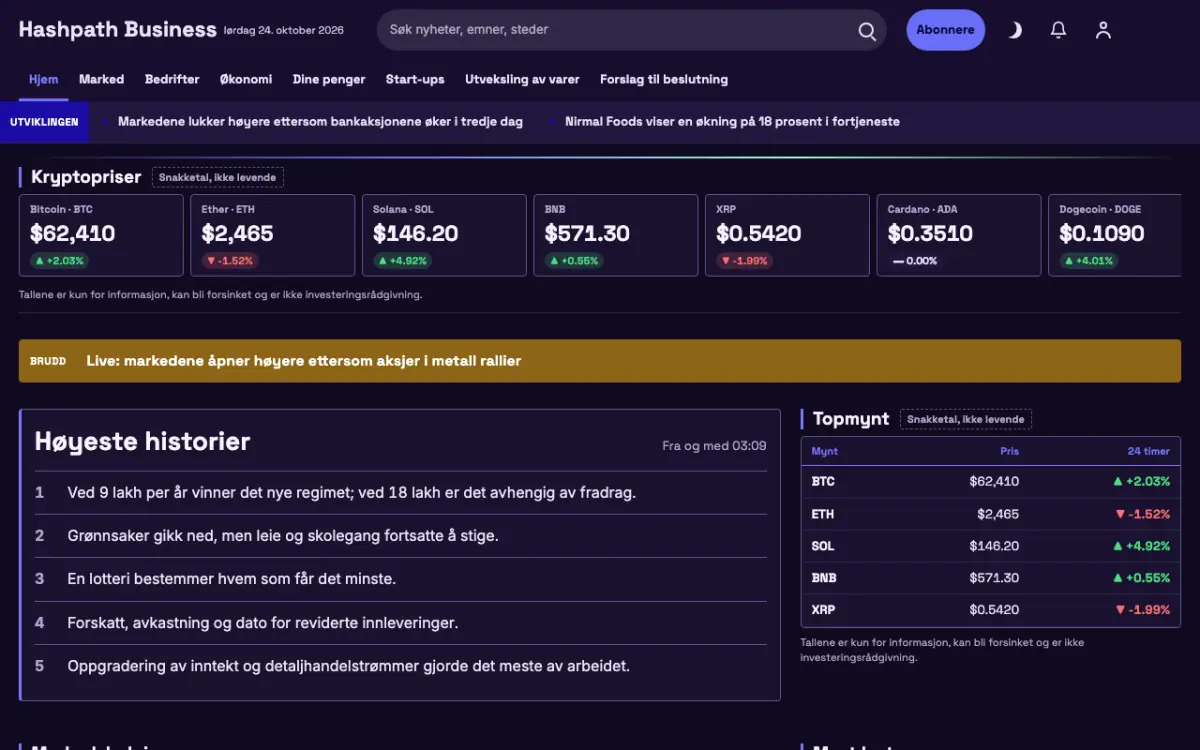1200x750 pixels.
Task: View the XRP price card
Action: (787, 235)
